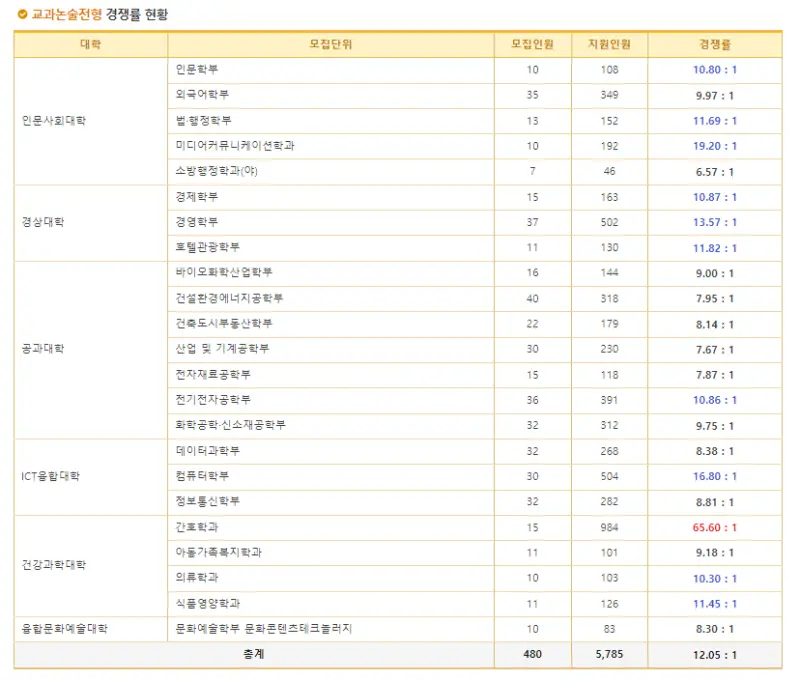This screenshot has height=681, width=800.
Task: Click the 16.80 : 1 competition ratio
Action: 715,476
